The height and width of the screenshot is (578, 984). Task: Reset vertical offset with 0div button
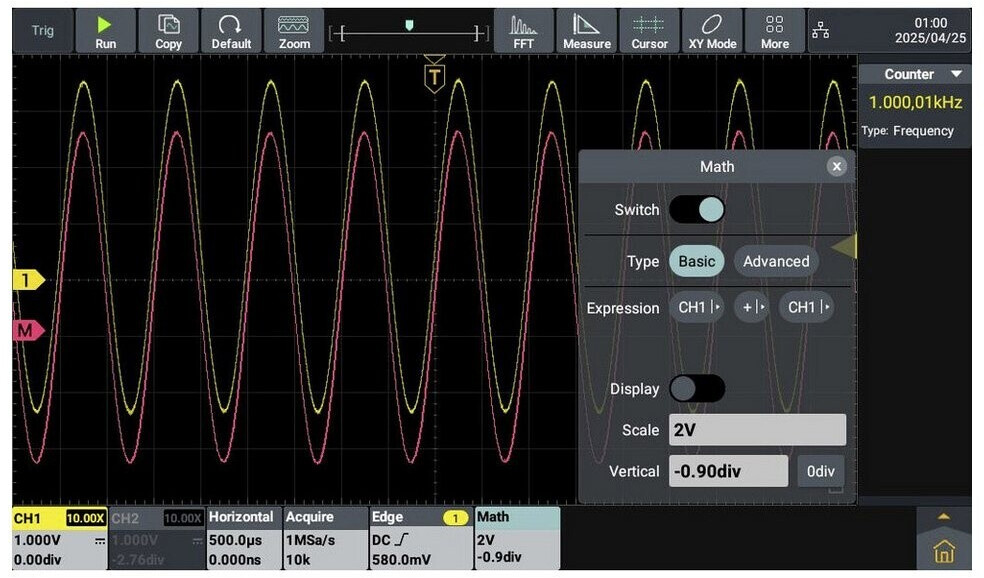(820, 471)
